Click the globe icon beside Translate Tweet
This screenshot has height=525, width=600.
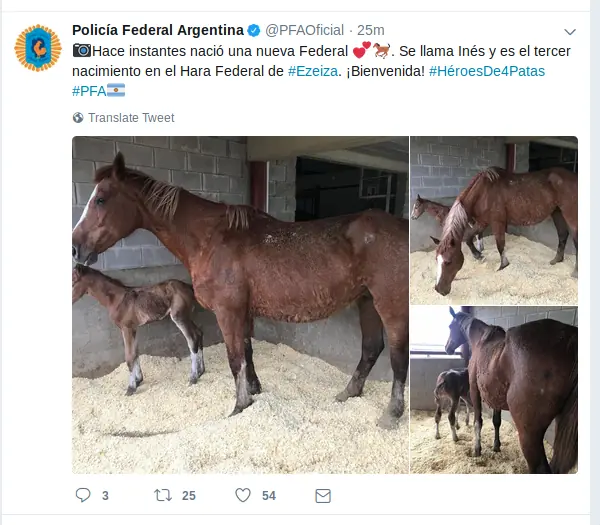point(78,117)
